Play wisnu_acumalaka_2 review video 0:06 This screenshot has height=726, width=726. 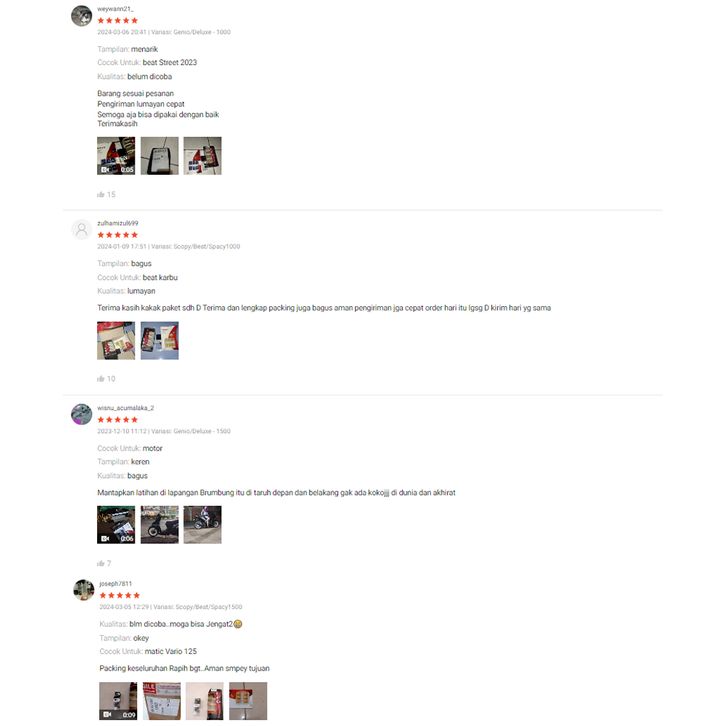pyautogui.click(x=116, y=525)
